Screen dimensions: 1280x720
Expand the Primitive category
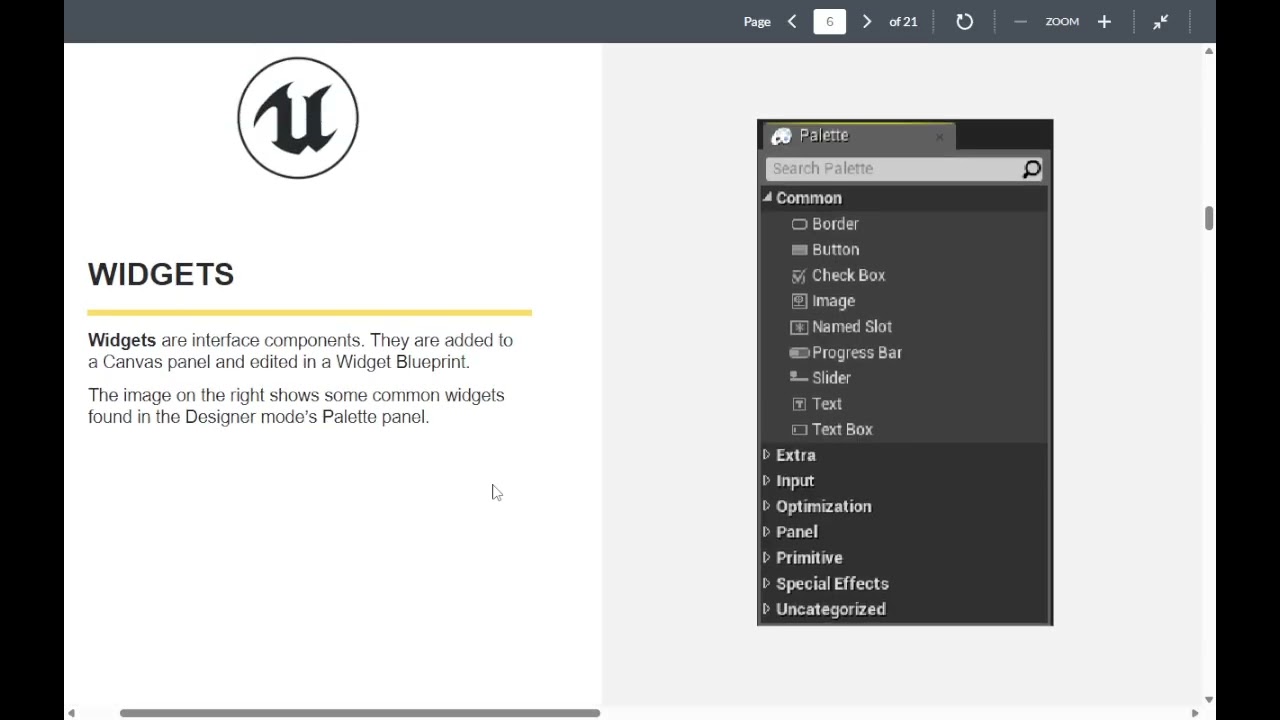[767, 558]
